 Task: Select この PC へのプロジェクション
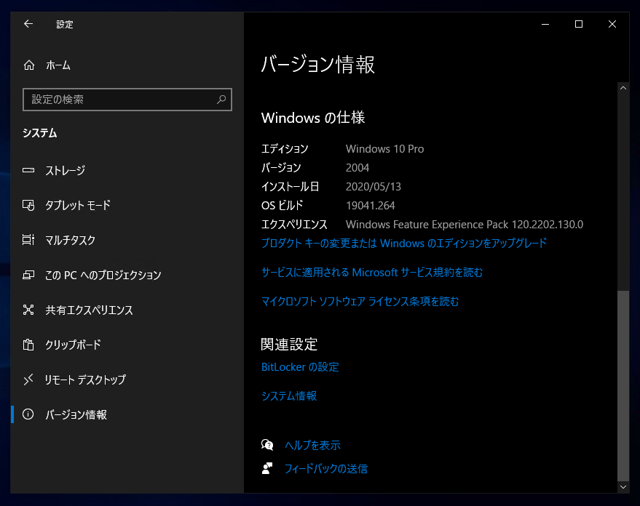tap(103, 275)
